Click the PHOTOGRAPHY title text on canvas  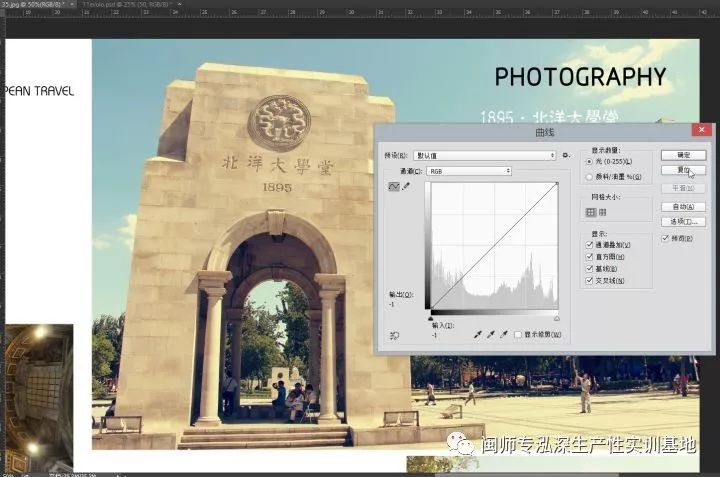click(580, 77)
